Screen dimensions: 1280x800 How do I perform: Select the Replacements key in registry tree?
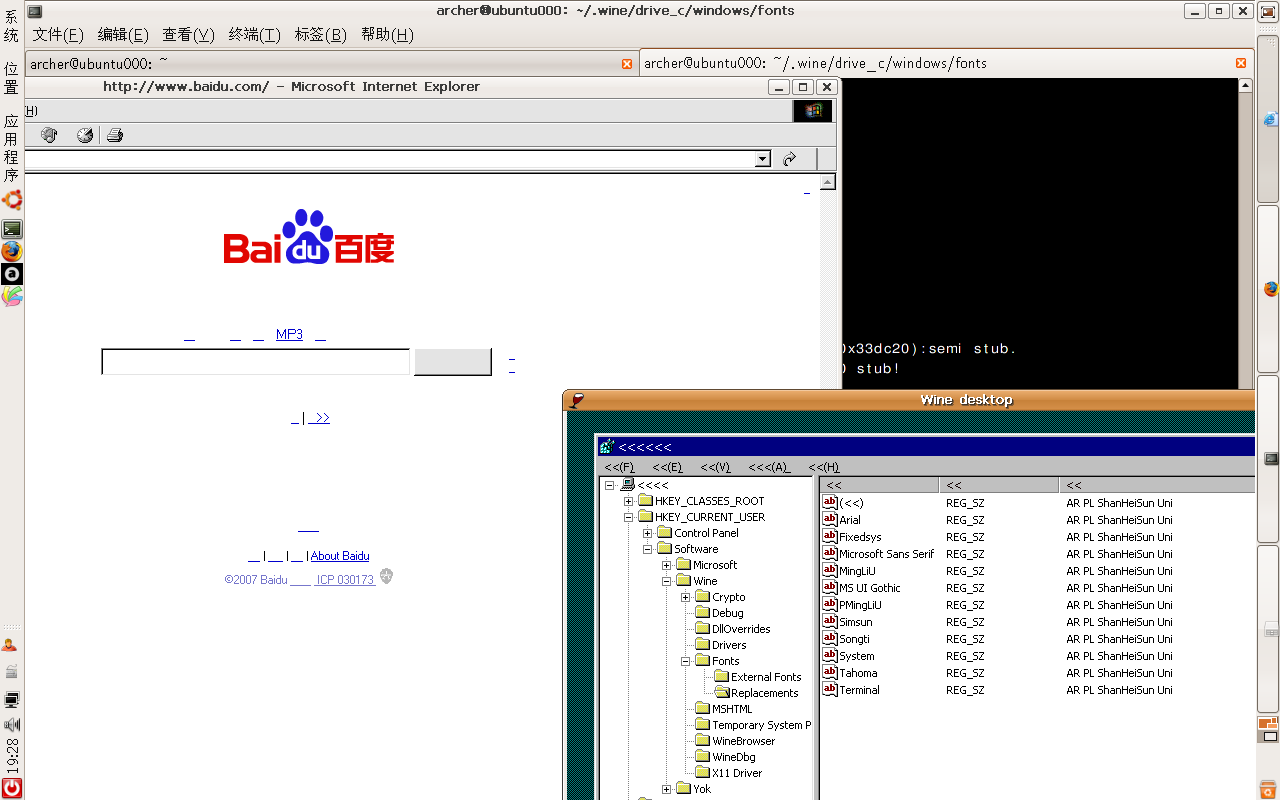tap(764, 693)
